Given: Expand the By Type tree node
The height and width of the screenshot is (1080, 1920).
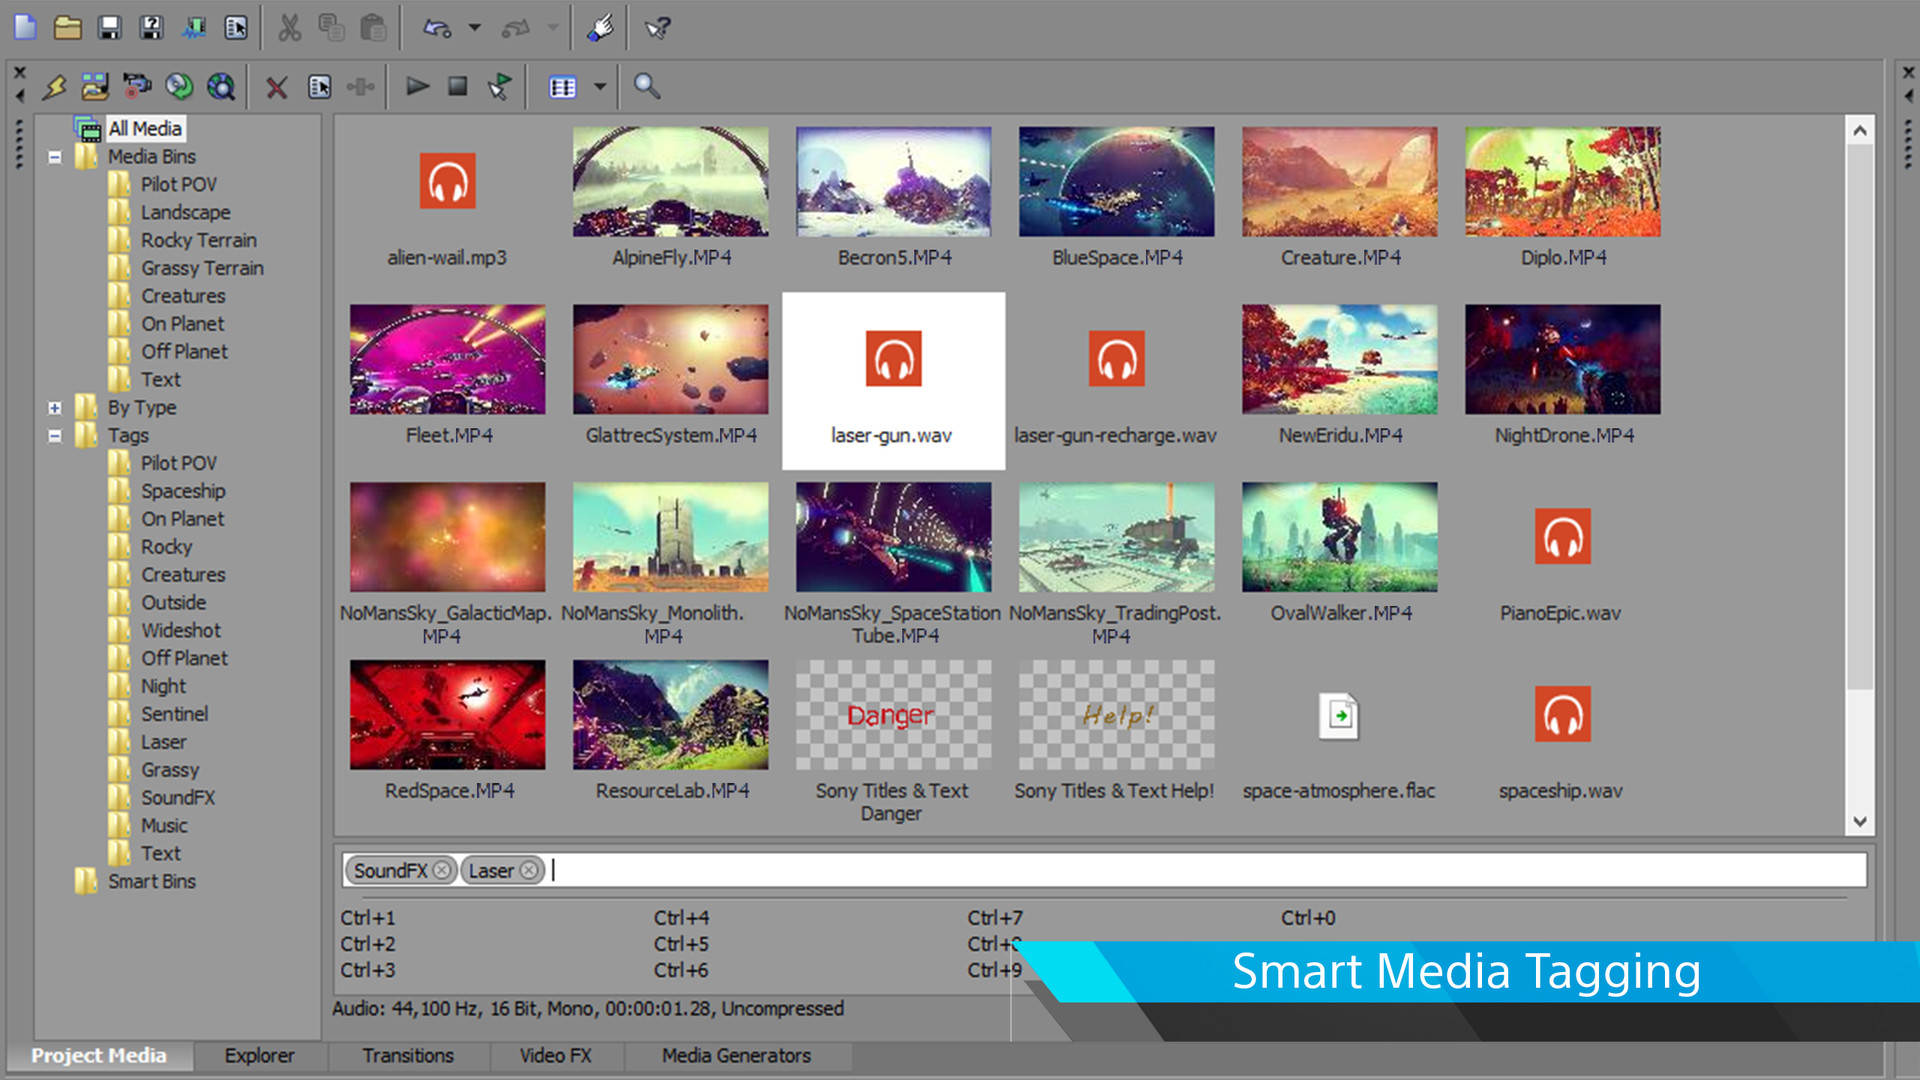Looking at the screenshot, I should [55, 408].
